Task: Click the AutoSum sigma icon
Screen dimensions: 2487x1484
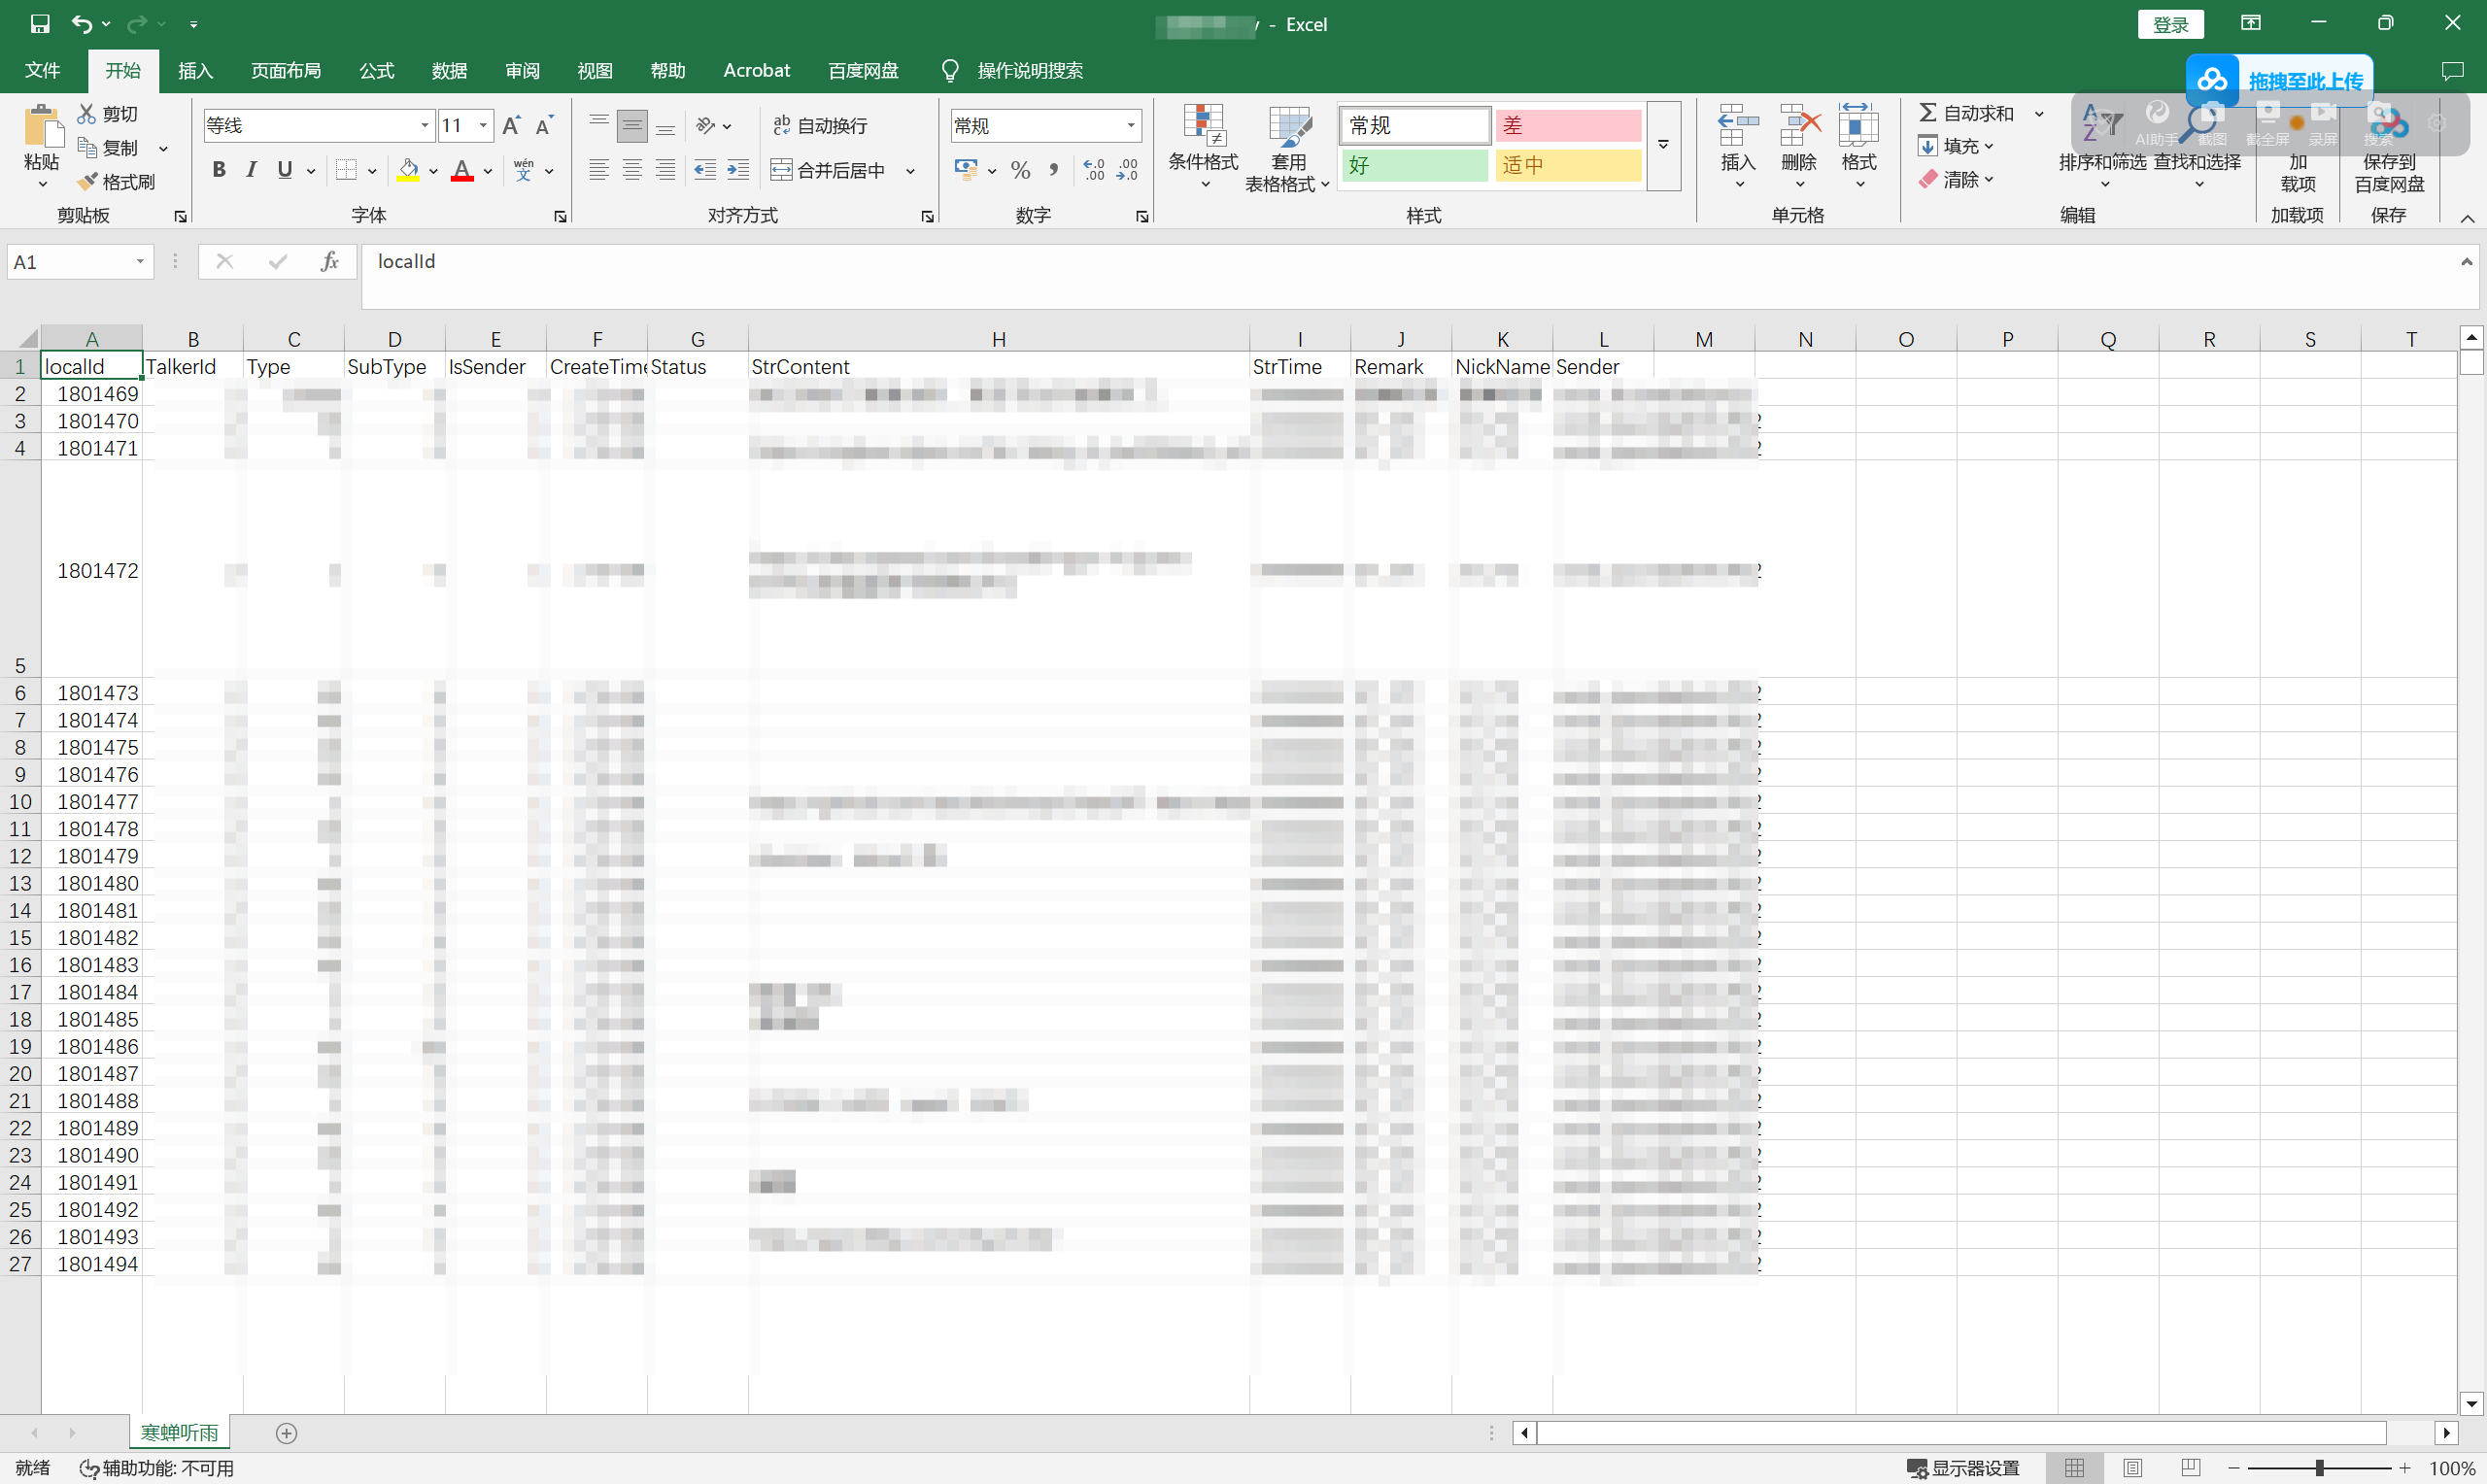Action: tap(1928, 113)
